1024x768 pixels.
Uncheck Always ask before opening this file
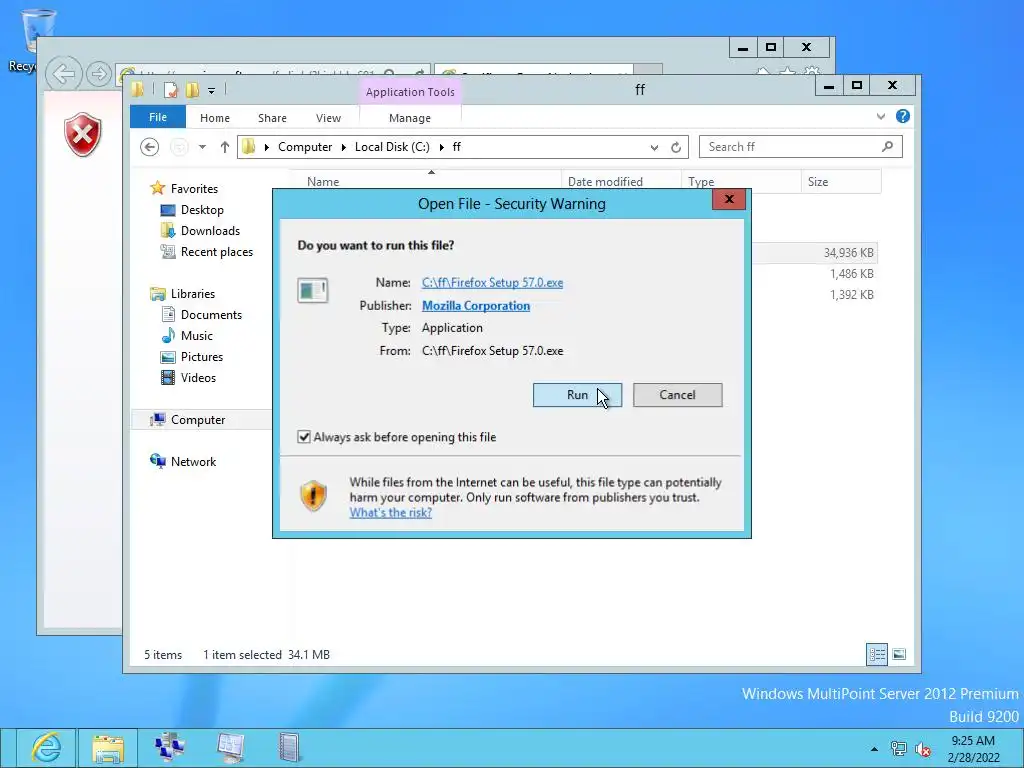point(304,437)
